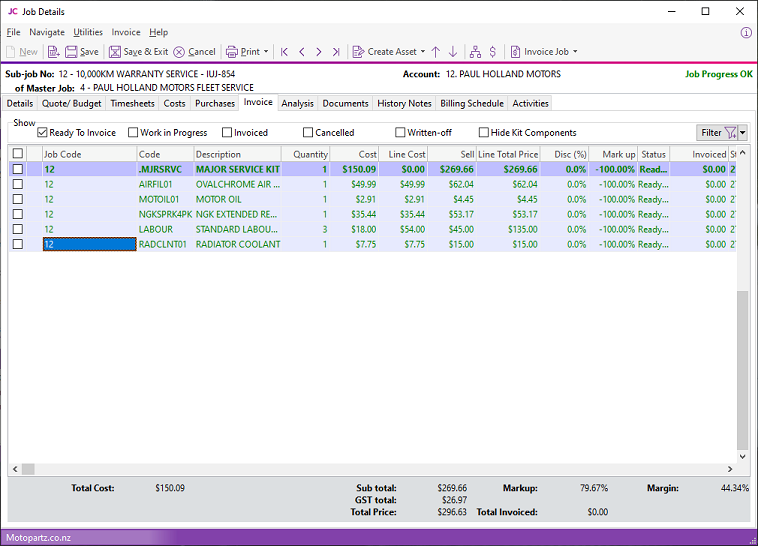Image resolution: width=758 pixels, height=546 pixels.
Task: Expand the Print dropdown arrow
Action: [x=266, y=52]
